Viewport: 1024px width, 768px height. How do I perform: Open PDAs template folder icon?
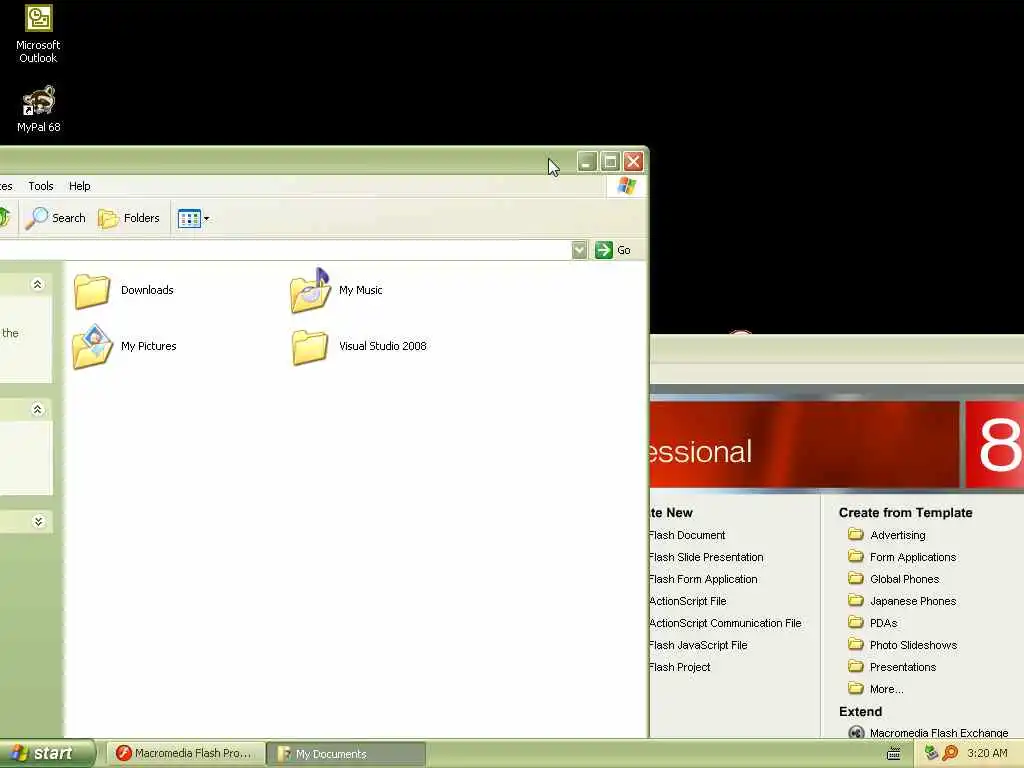coord(856,622)
